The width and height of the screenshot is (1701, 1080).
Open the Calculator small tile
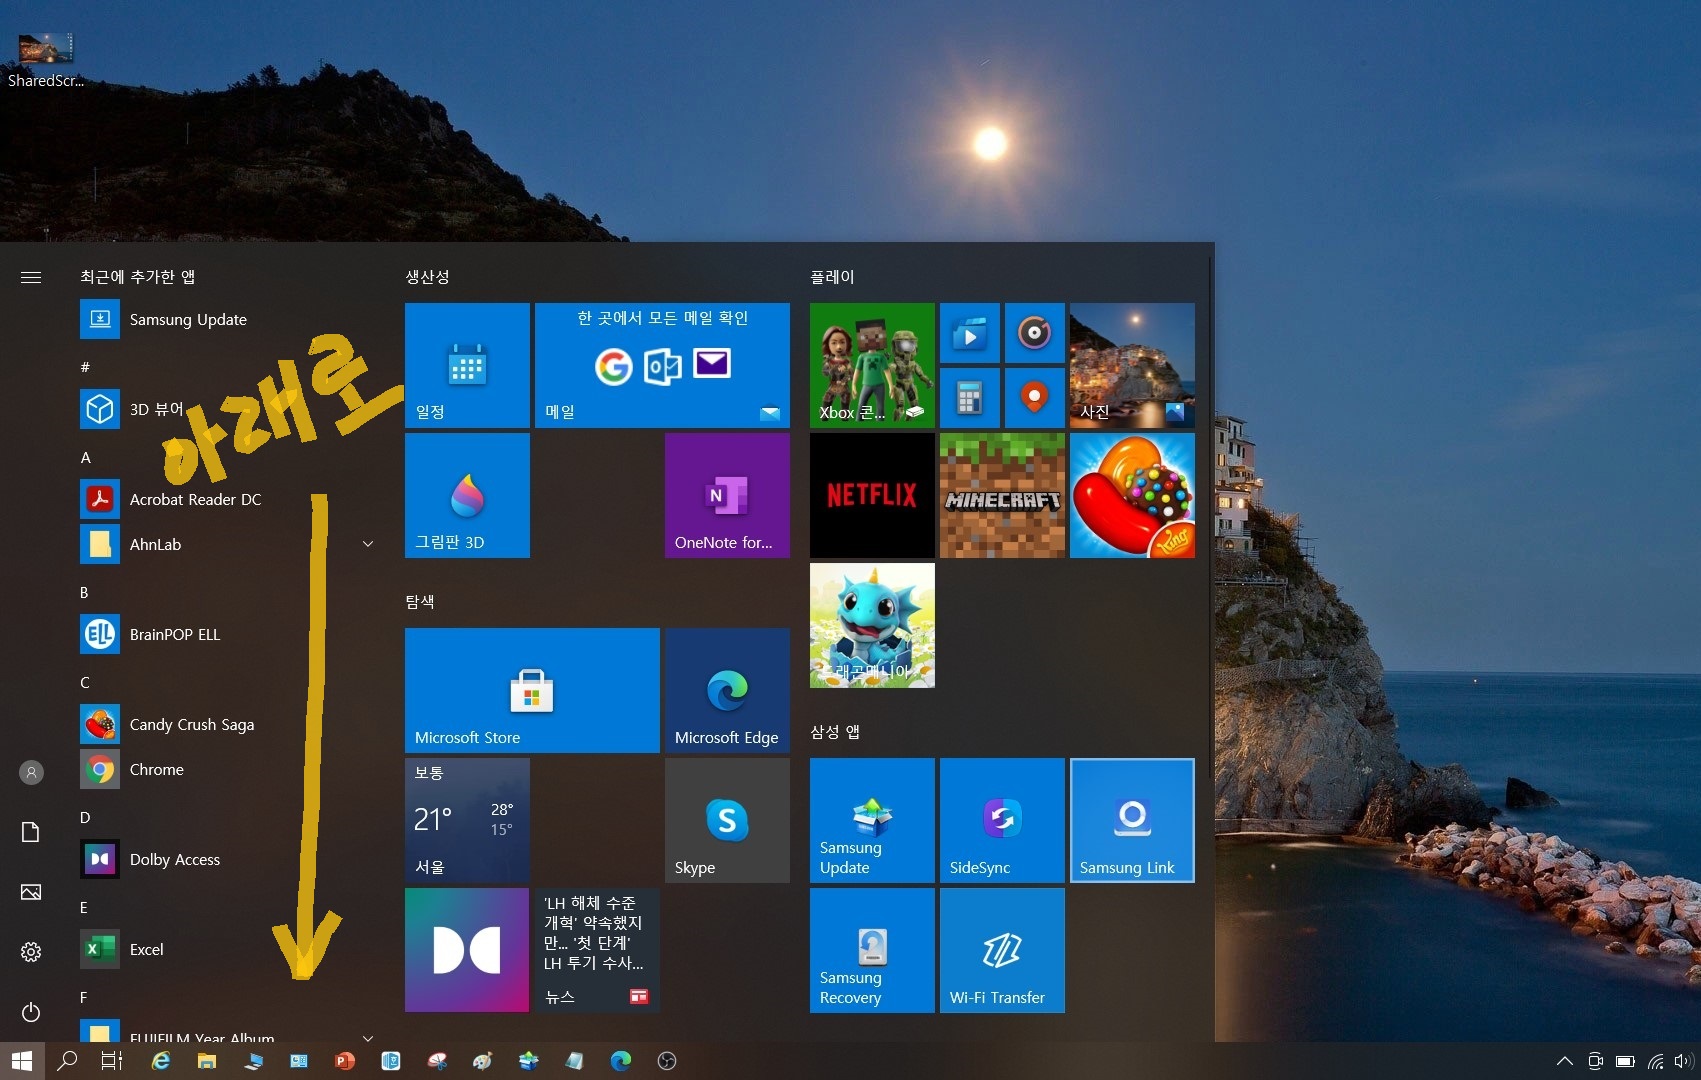pos(969,398)
